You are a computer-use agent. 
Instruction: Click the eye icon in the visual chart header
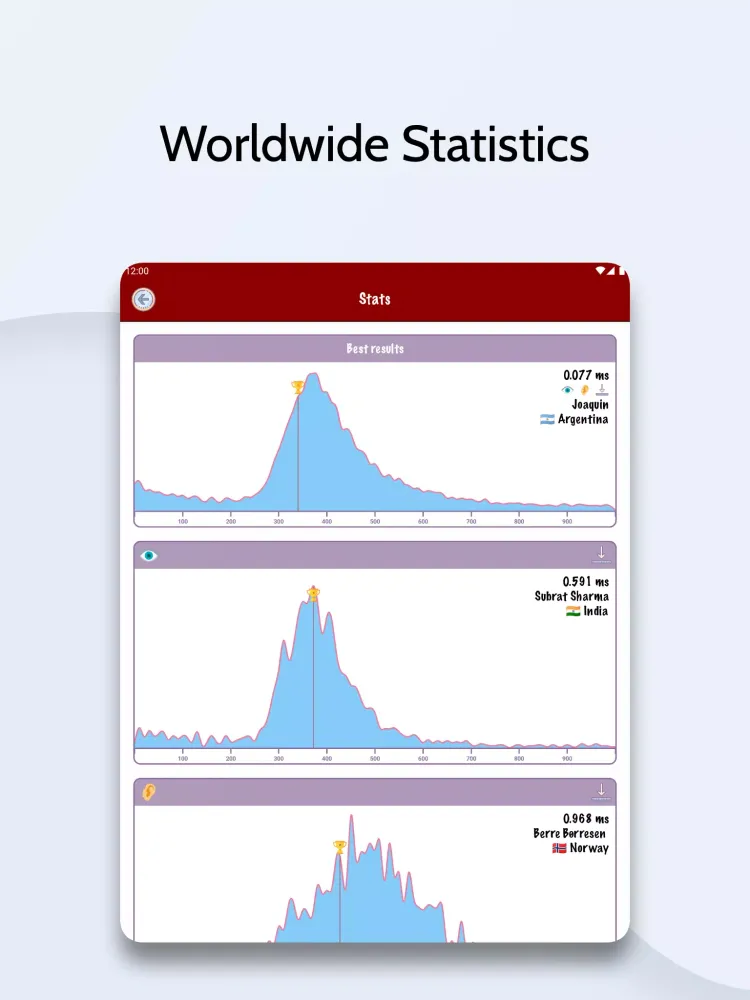(x=149, y=555)
